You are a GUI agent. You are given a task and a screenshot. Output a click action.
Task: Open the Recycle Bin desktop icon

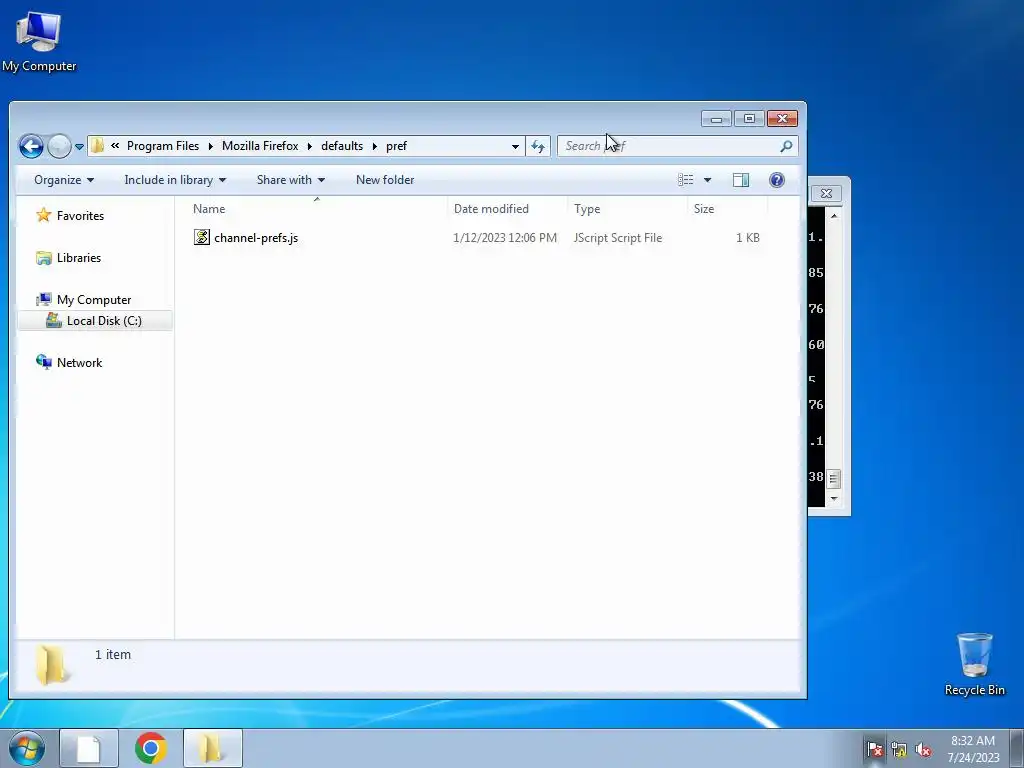point(974,664)
